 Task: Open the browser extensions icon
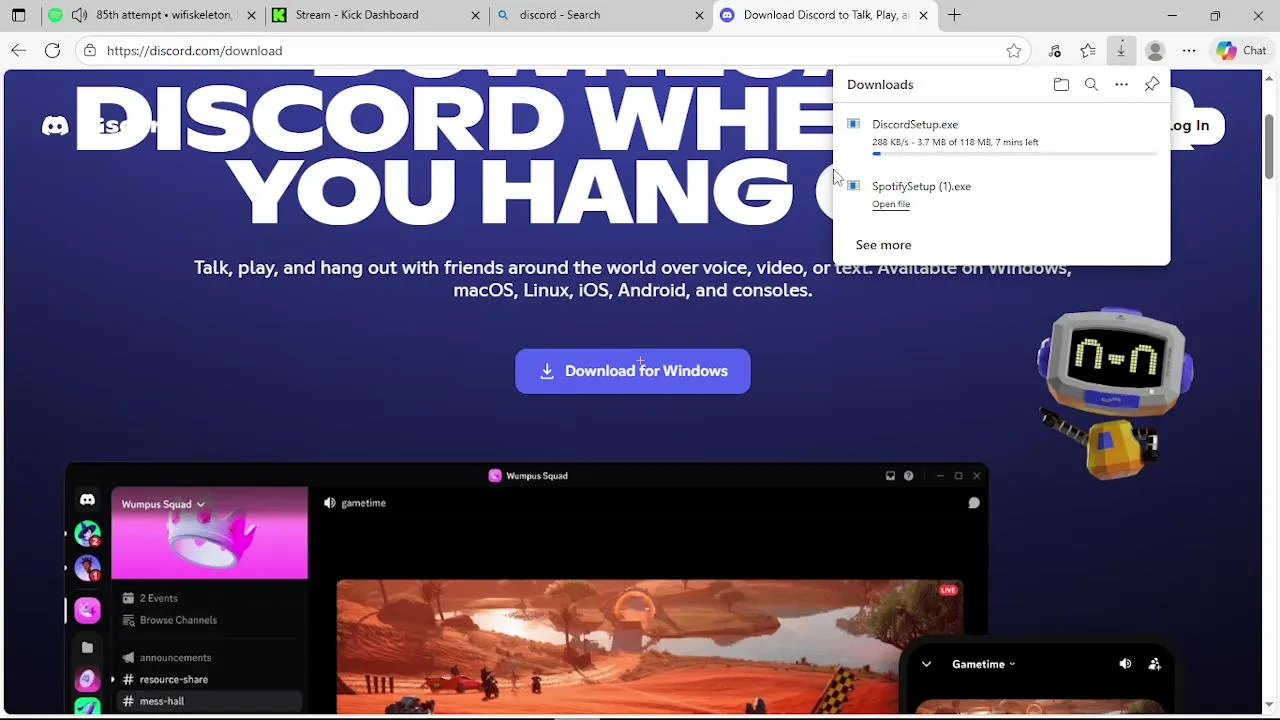coord(1054,51)
